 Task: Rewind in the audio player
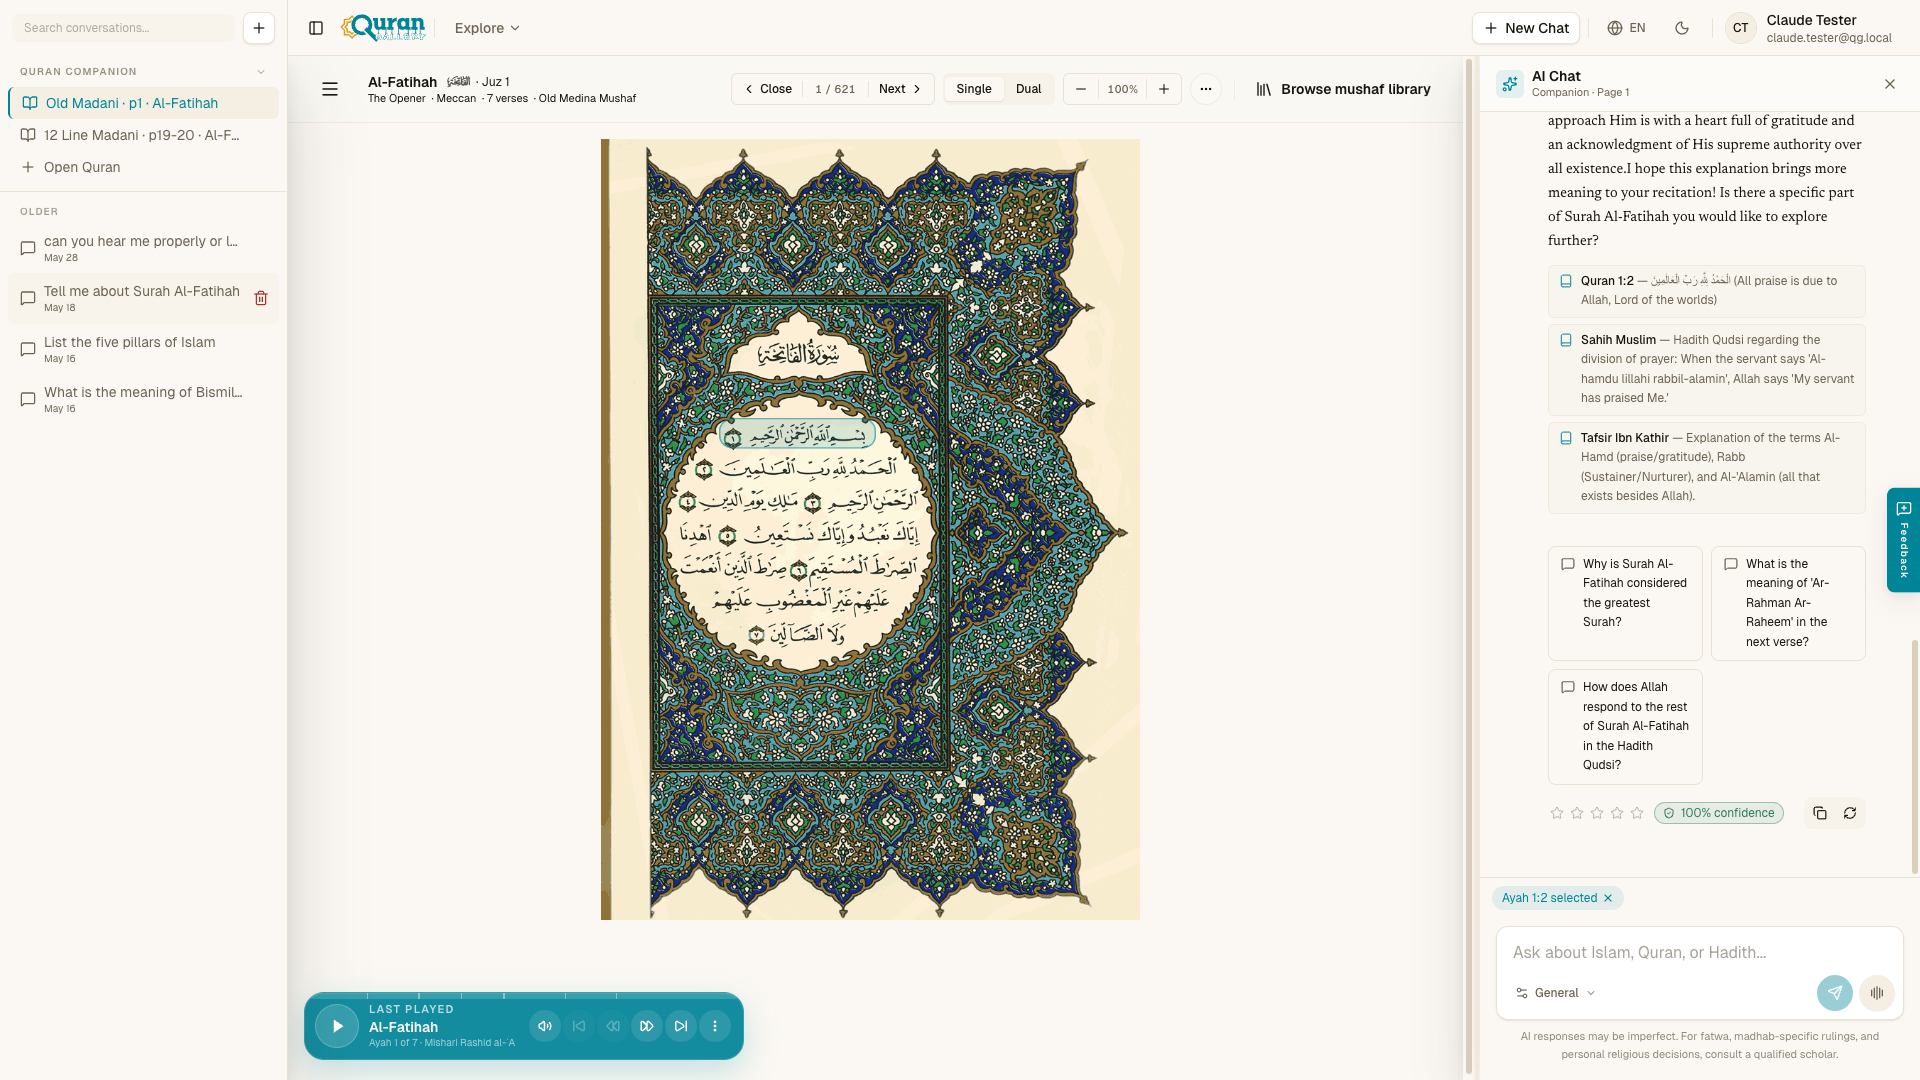tap(613, 1026)
